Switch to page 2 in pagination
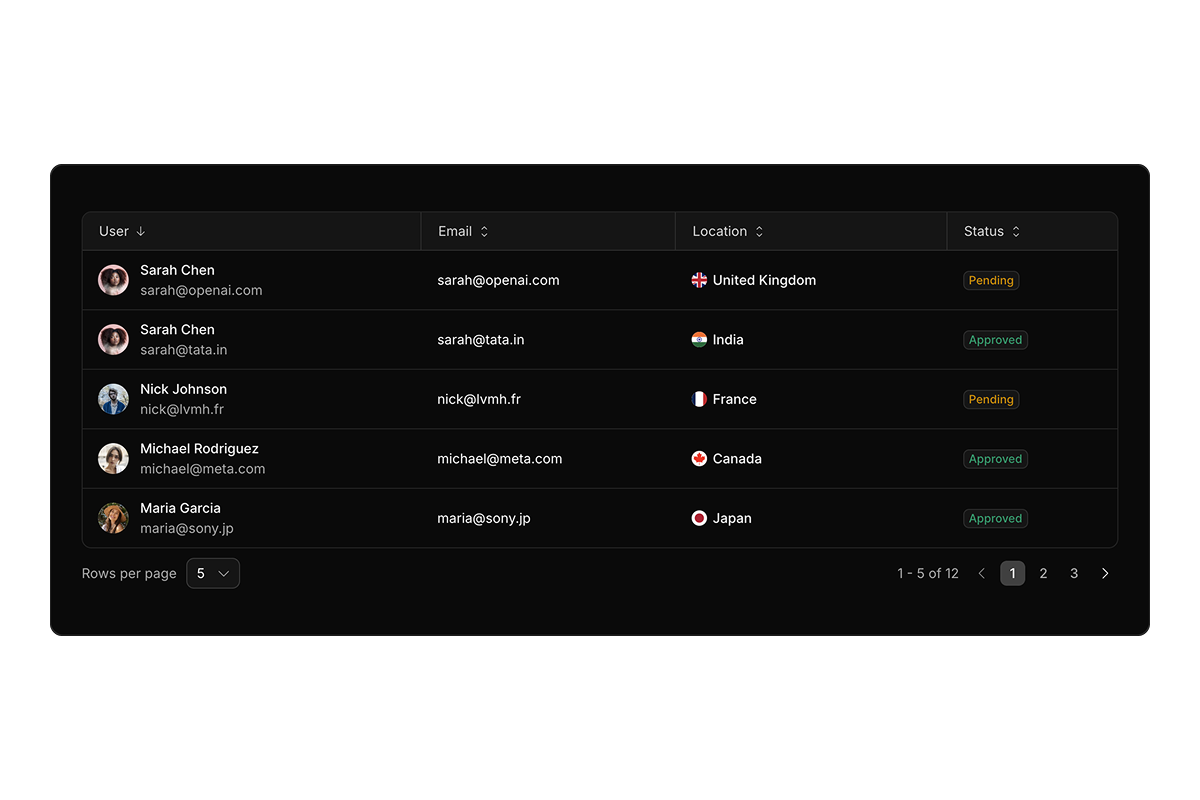 click(x=1043, y=573)
